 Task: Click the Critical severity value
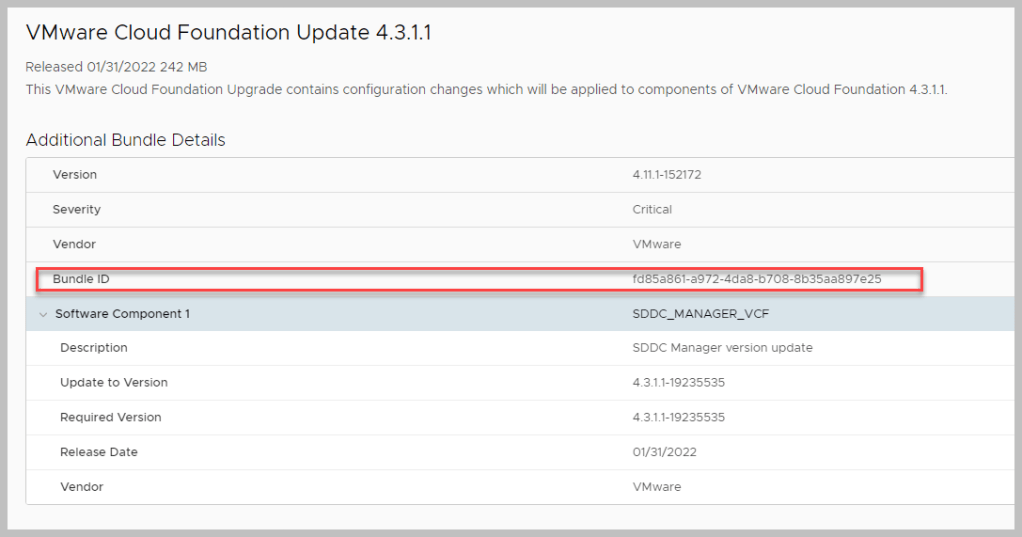click(x=652, y=210)
